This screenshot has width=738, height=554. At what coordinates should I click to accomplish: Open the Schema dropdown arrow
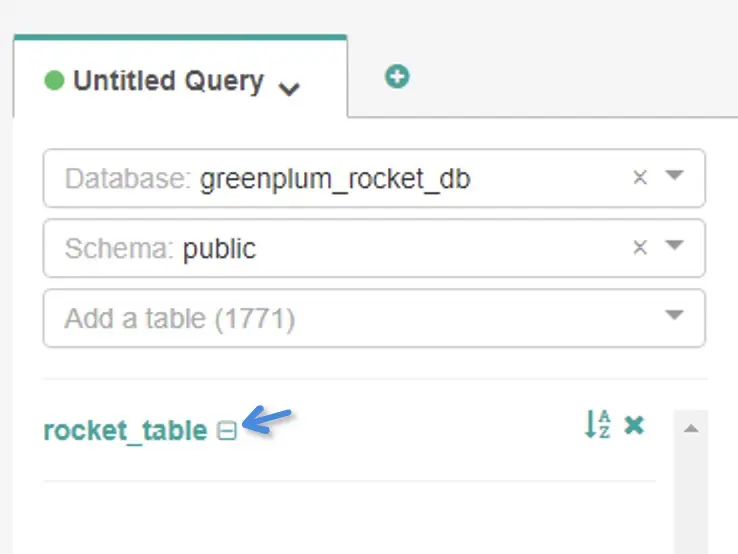[674, 246]
